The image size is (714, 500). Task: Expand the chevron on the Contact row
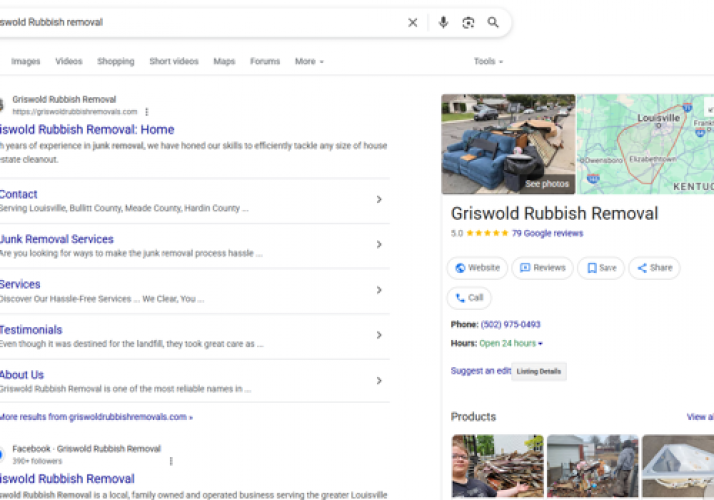(x=379, y=199)
